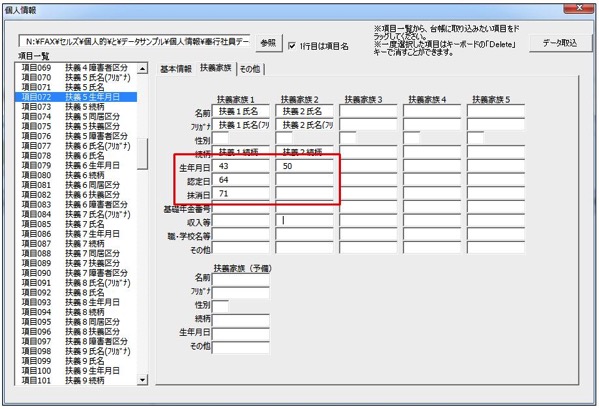Click the item list scroll-up arrow

point(142,68)
